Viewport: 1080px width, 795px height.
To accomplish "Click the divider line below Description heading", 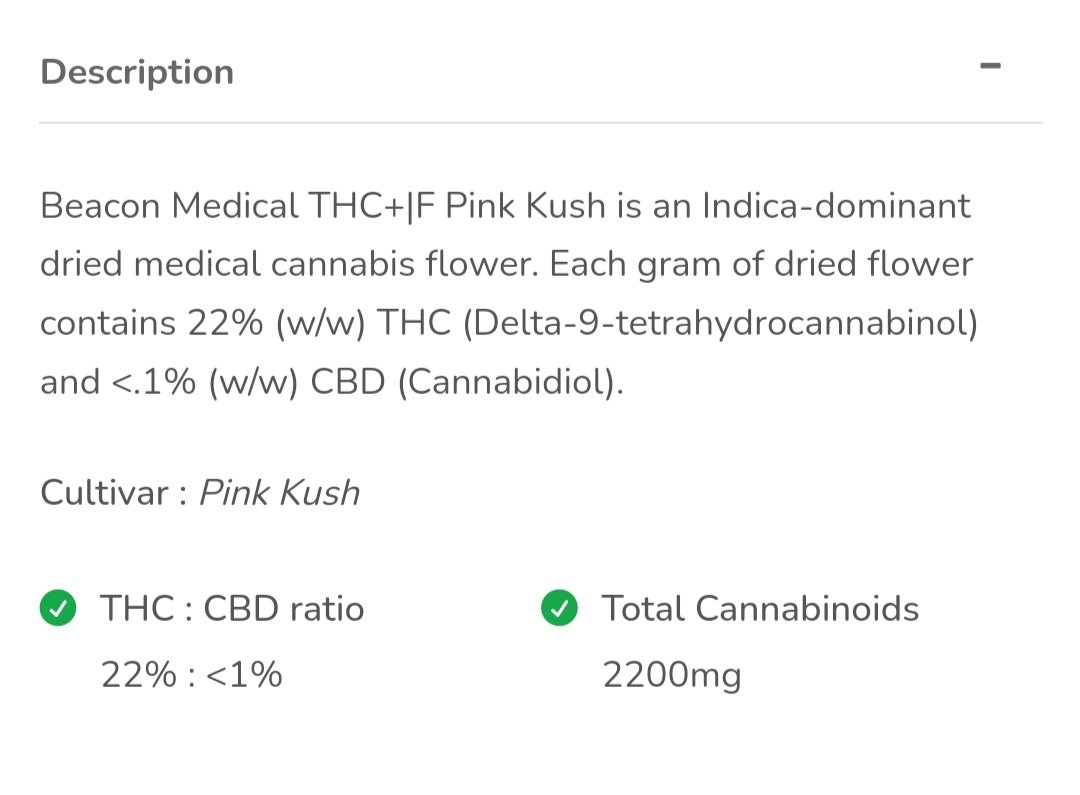I will tap(540, 123).
